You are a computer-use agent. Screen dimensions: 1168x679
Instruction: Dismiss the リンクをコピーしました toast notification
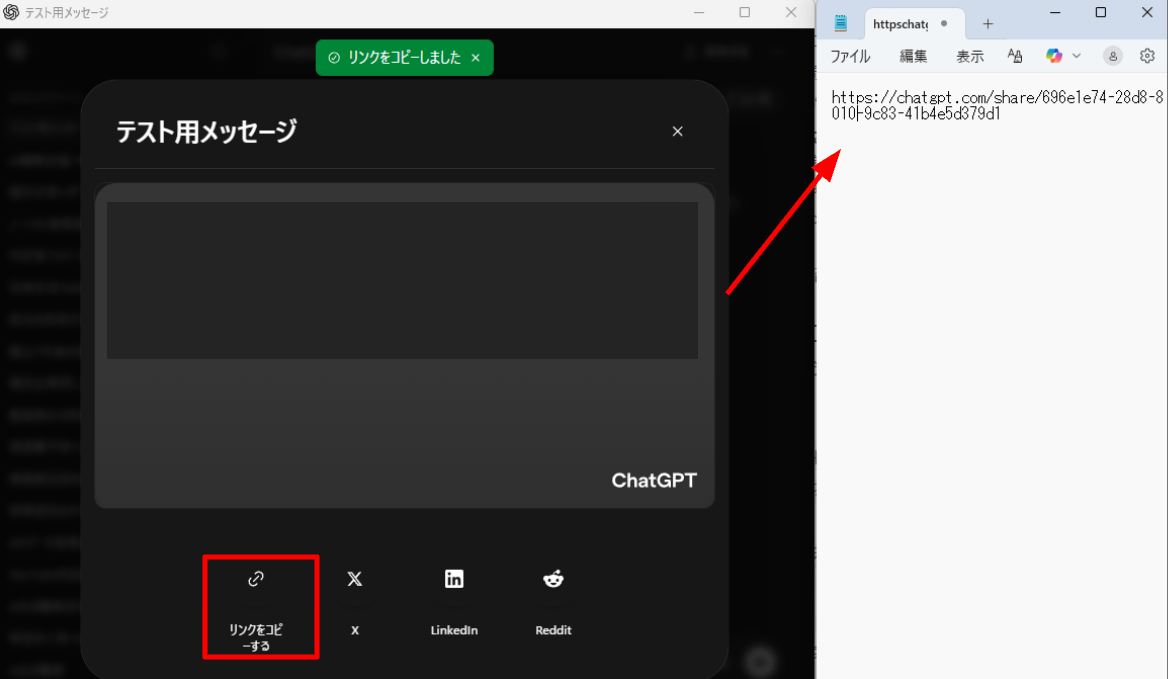[x=475, y=58]
